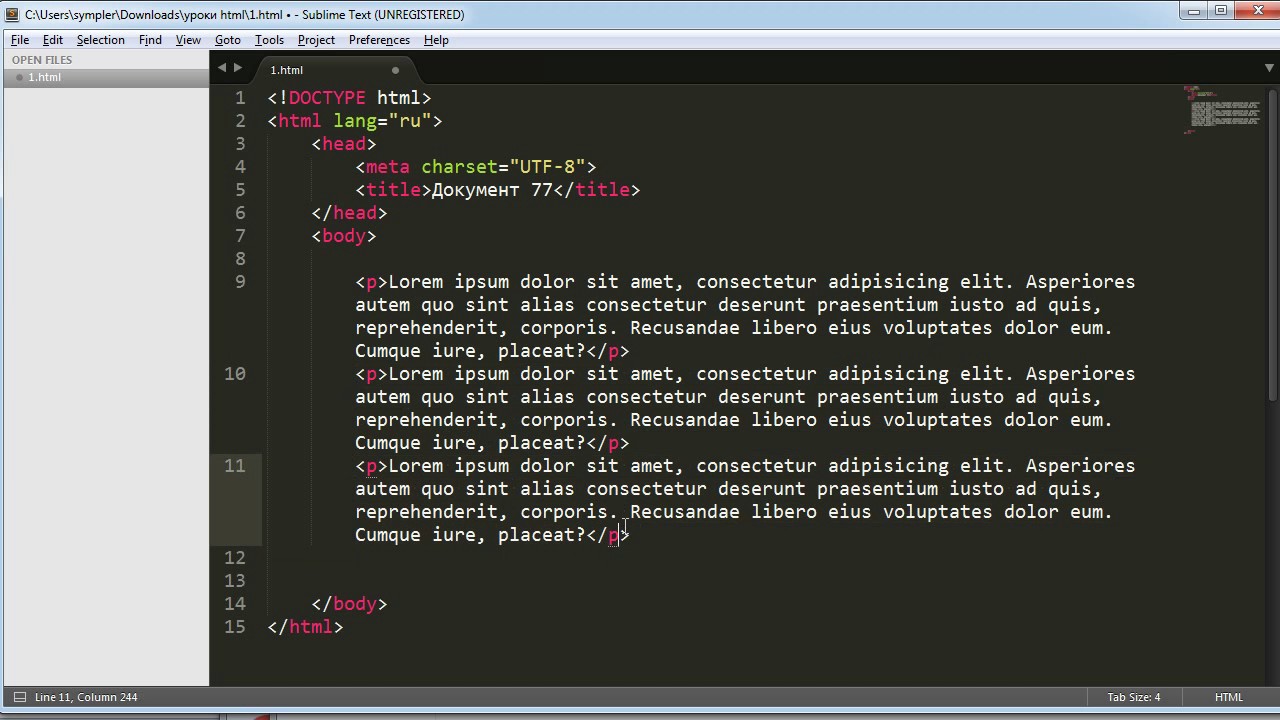Screen dimensions: 1280x720
Task: Open the Tools menu
Action: (x=269, y=40)
